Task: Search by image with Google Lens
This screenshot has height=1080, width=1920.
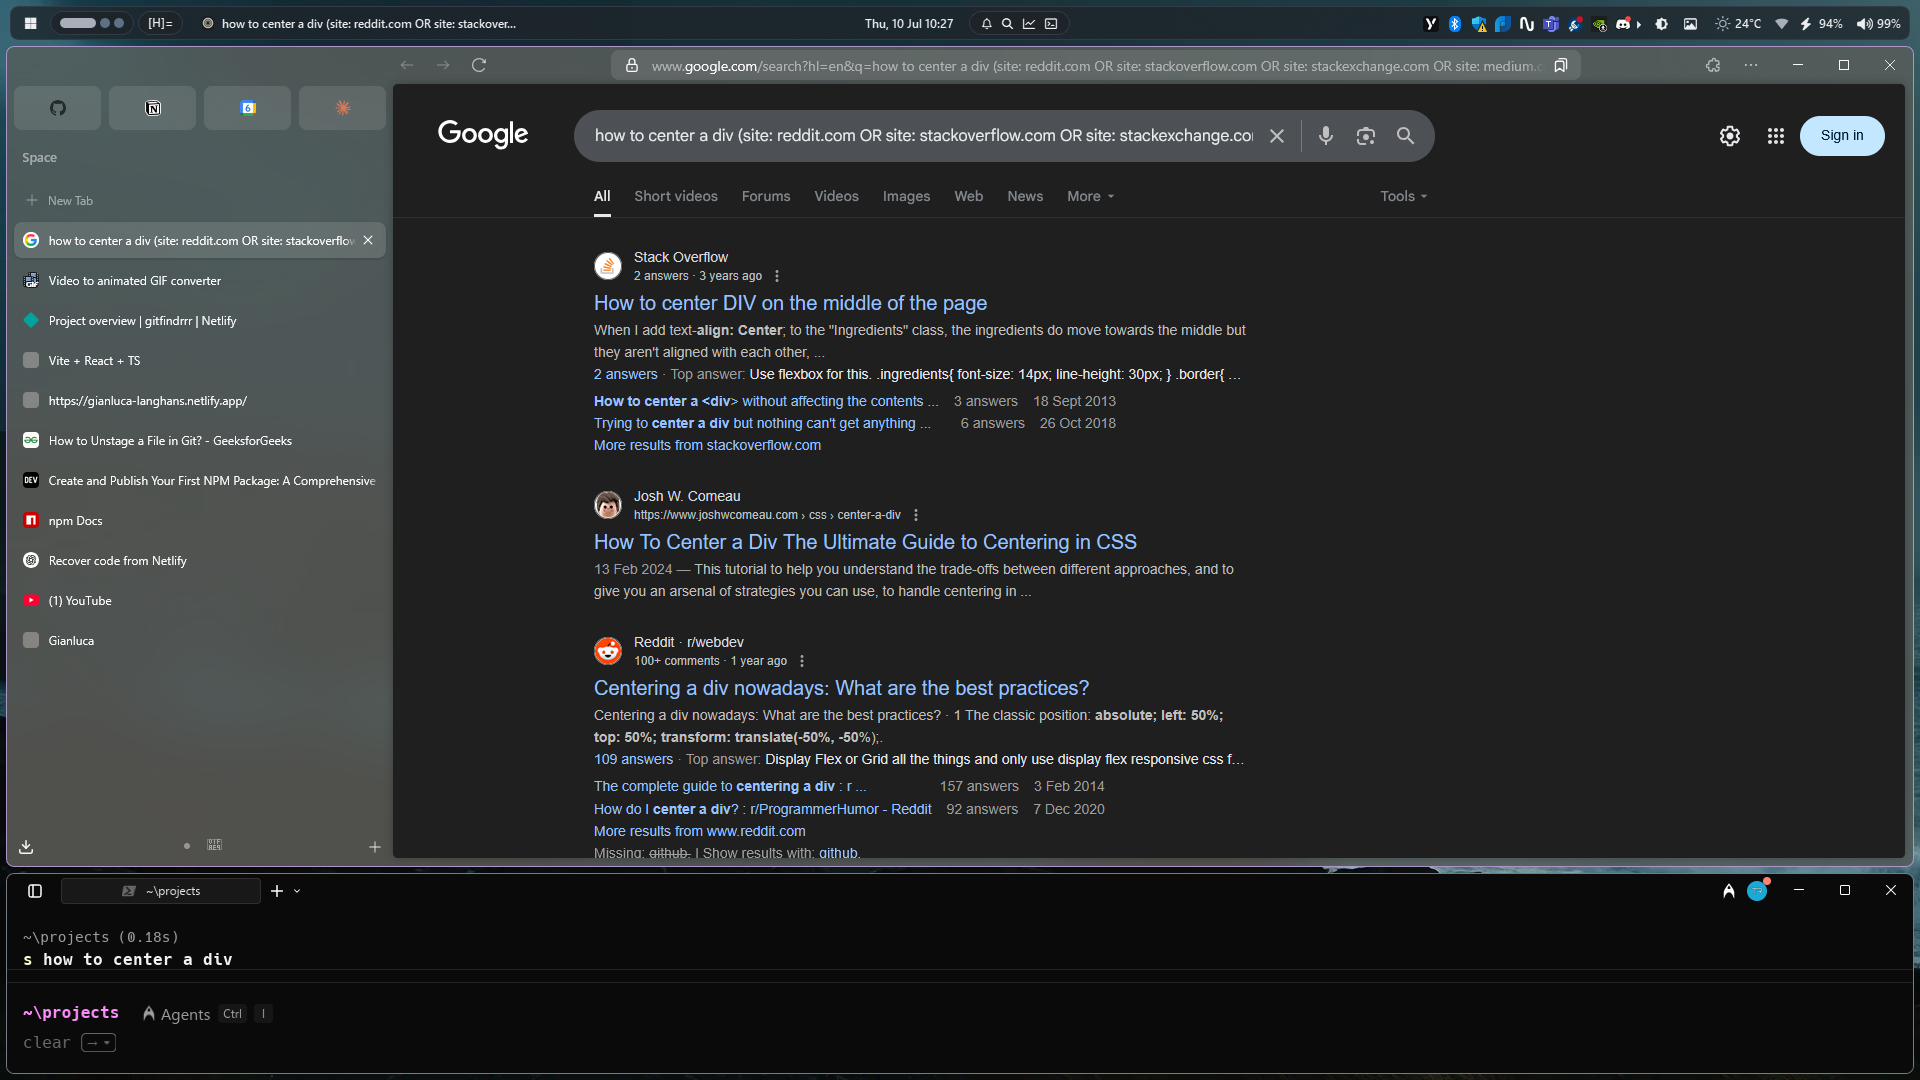Action: [1366, 136]
